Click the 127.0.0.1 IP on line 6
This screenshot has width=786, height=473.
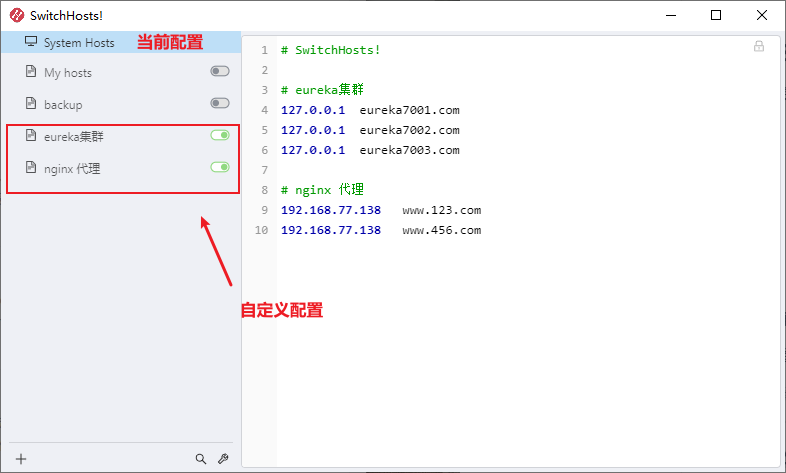[313, 150]
